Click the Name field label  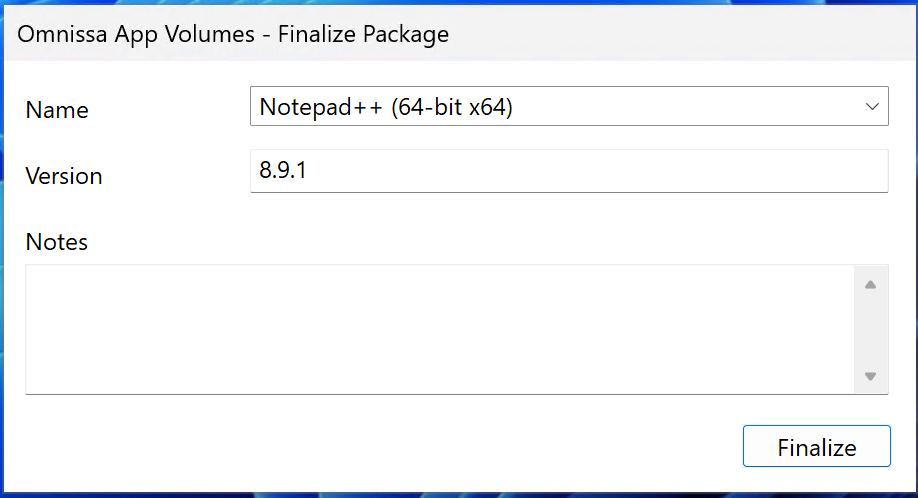pos(57,110)
